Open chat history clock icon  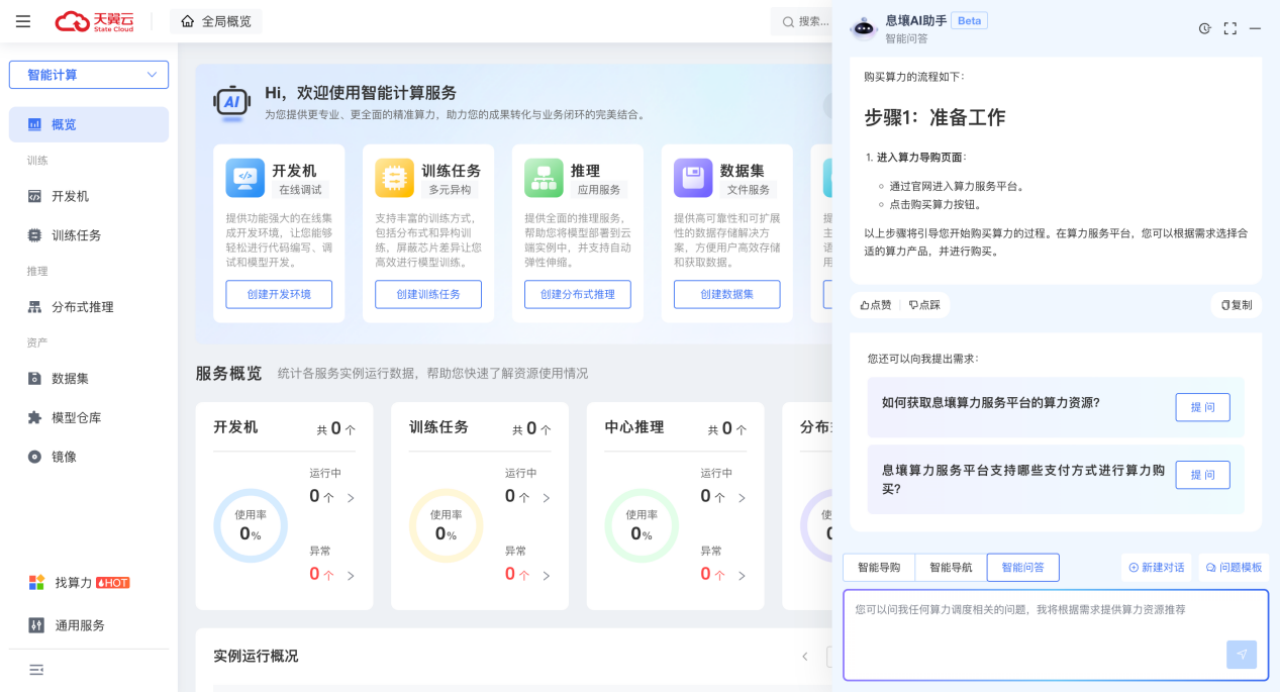(x=1205, y=28)
